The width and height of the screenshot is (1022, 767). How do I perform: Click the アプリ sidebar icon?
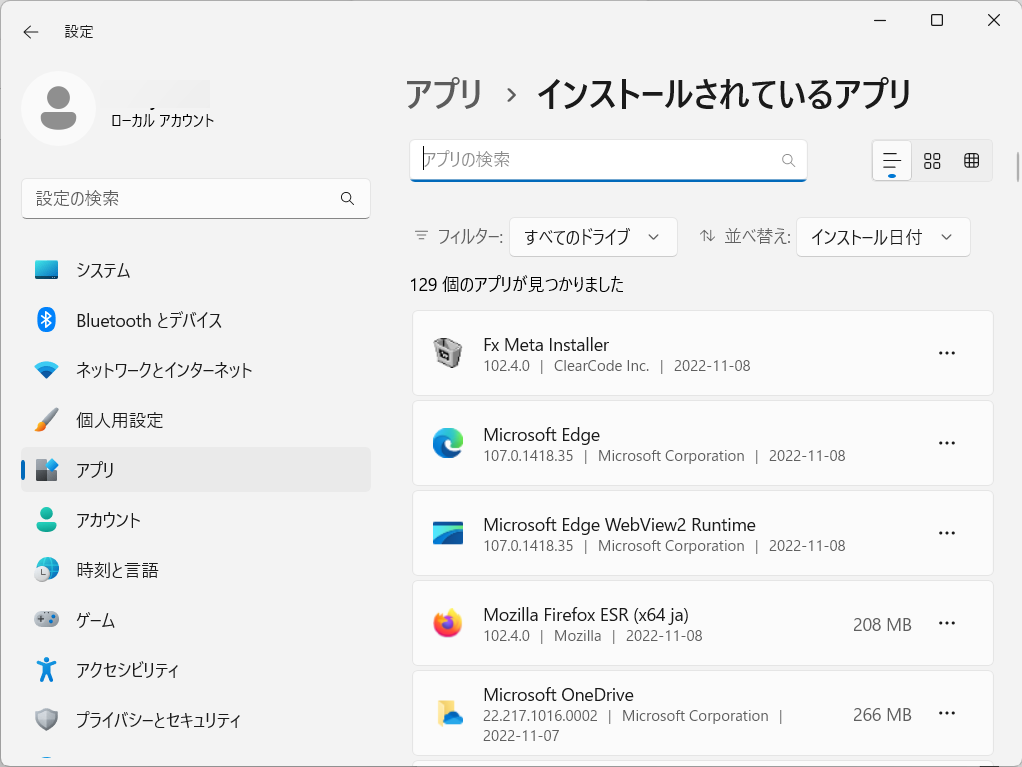coord(46,470)
